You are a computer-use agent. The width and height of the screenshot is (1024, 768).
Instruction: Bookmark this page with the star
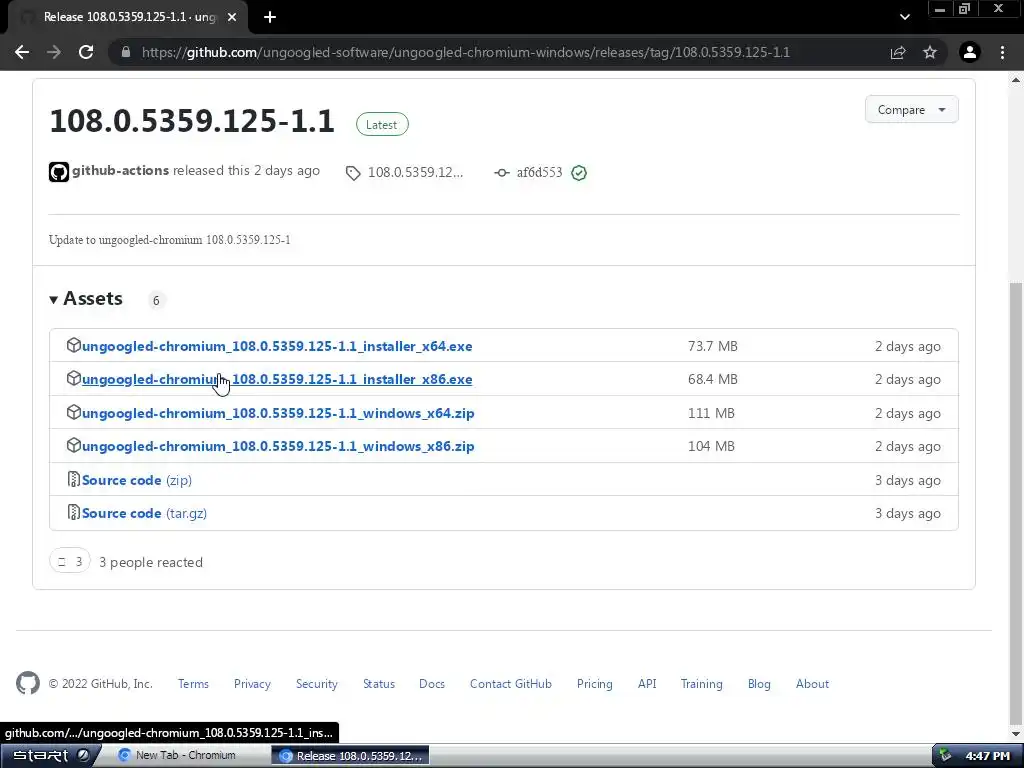coord(930,52)
